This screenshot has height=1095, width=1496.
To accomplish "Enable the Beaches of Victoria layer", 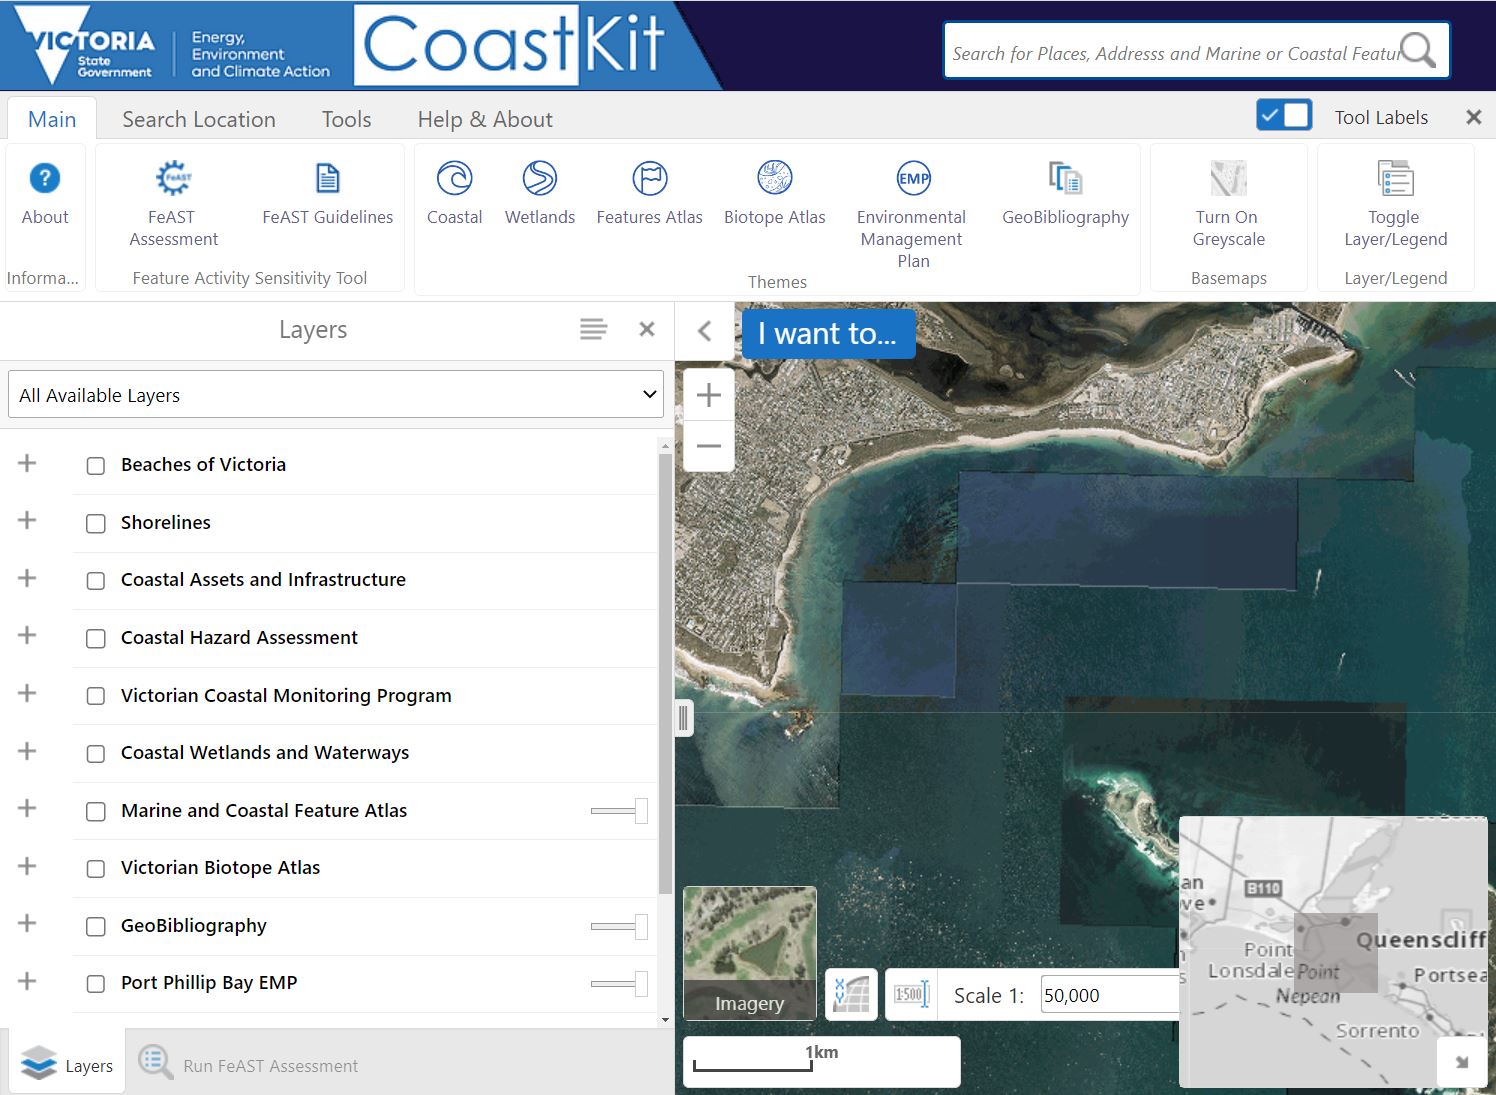I will [96, 466].
